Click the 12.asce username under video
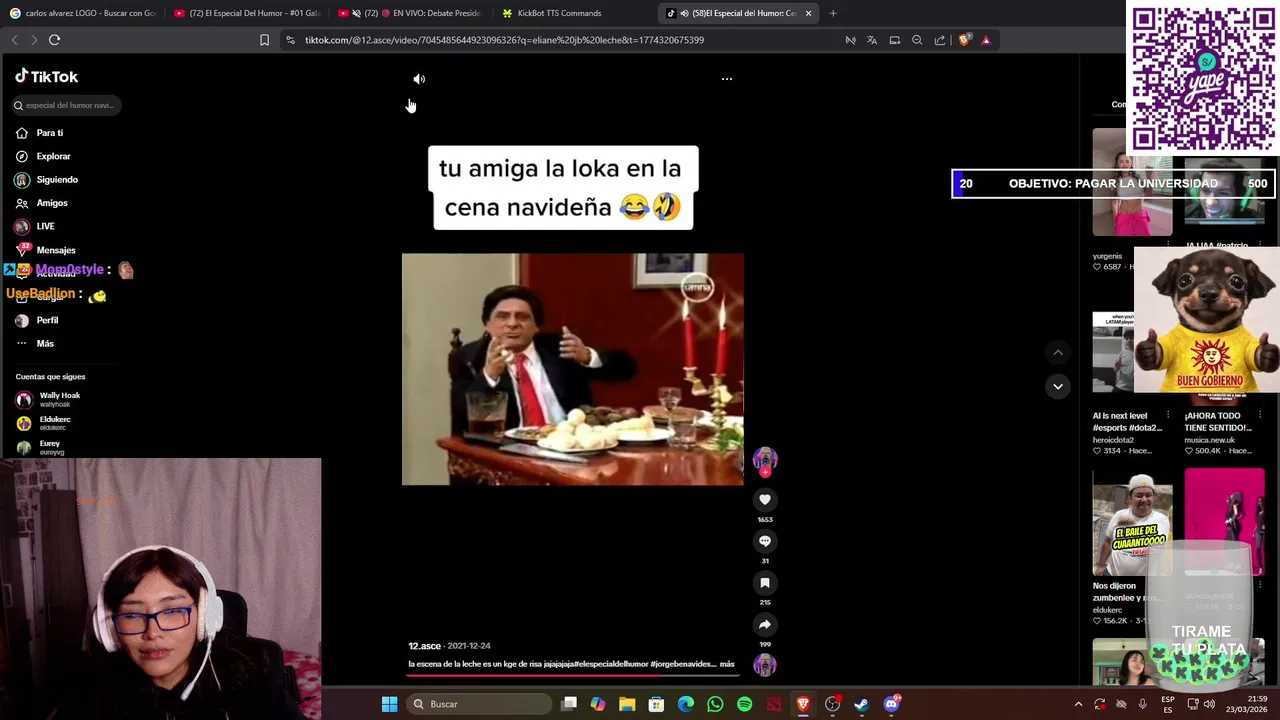The image size is (1280, 720). 424,646
